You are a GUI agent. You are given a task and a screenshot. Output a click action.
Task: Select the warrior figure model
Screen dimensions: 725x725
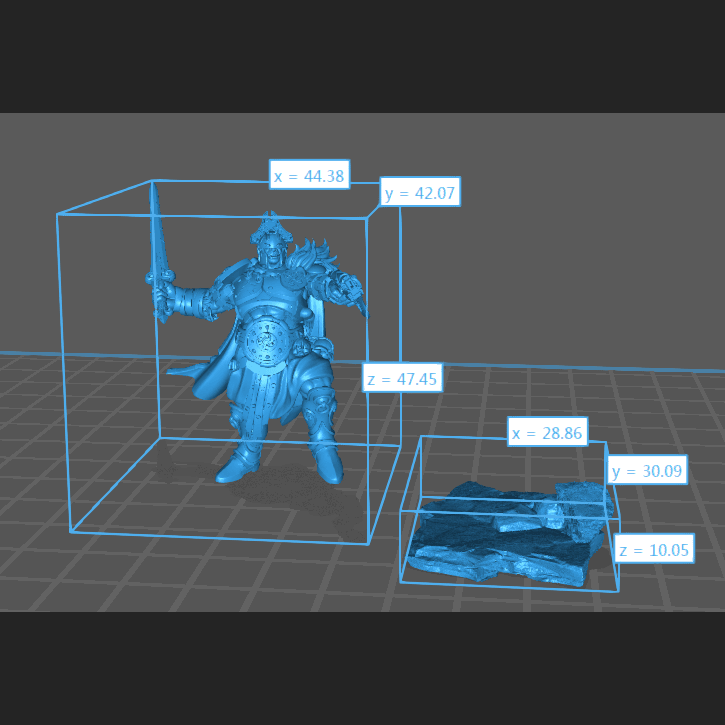click(268, 340)
